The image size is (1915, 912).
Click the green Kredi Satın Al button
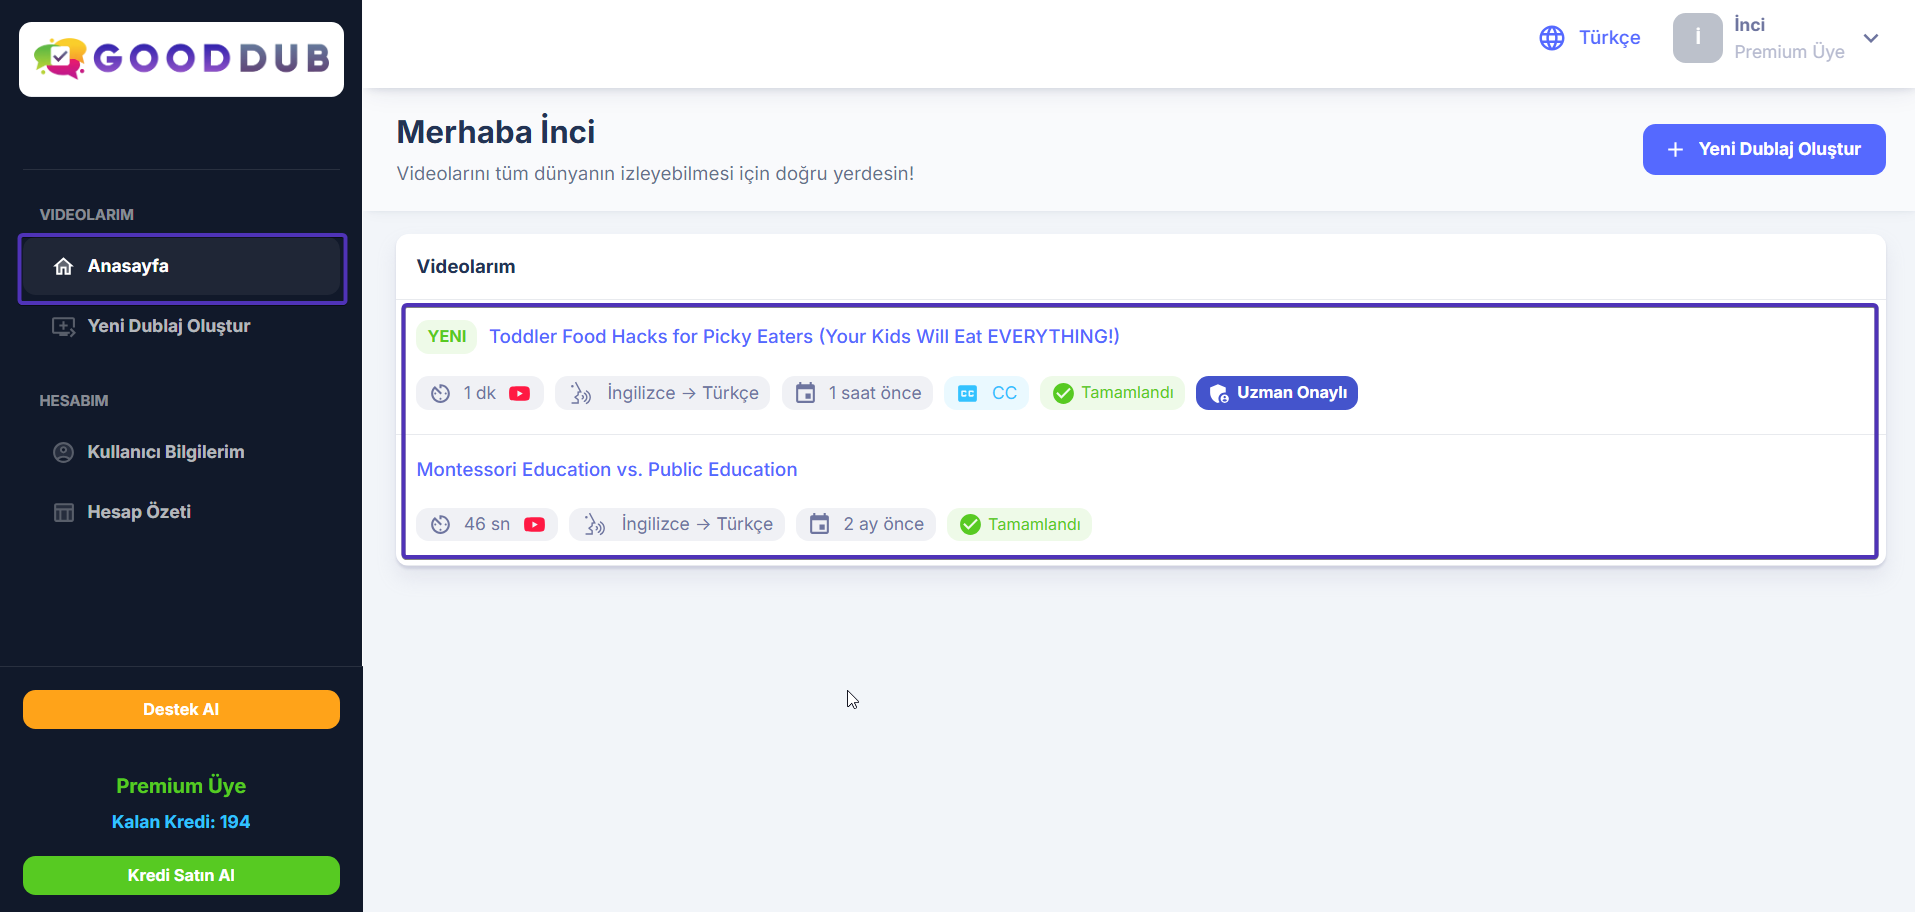pyautogui.click(x=181, y=876)
